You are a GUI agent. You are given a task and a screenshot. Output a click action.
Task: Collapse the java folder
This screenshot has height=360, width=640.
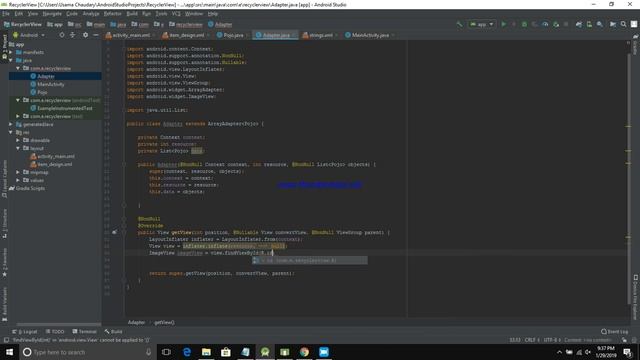pyautogui.click(x=11, y=60)
